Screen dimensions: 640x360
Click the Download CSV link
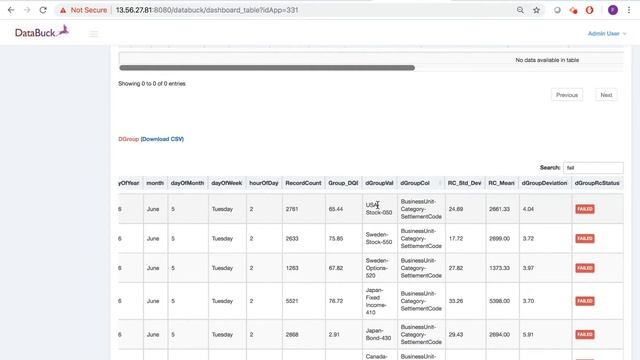point(162,139)
